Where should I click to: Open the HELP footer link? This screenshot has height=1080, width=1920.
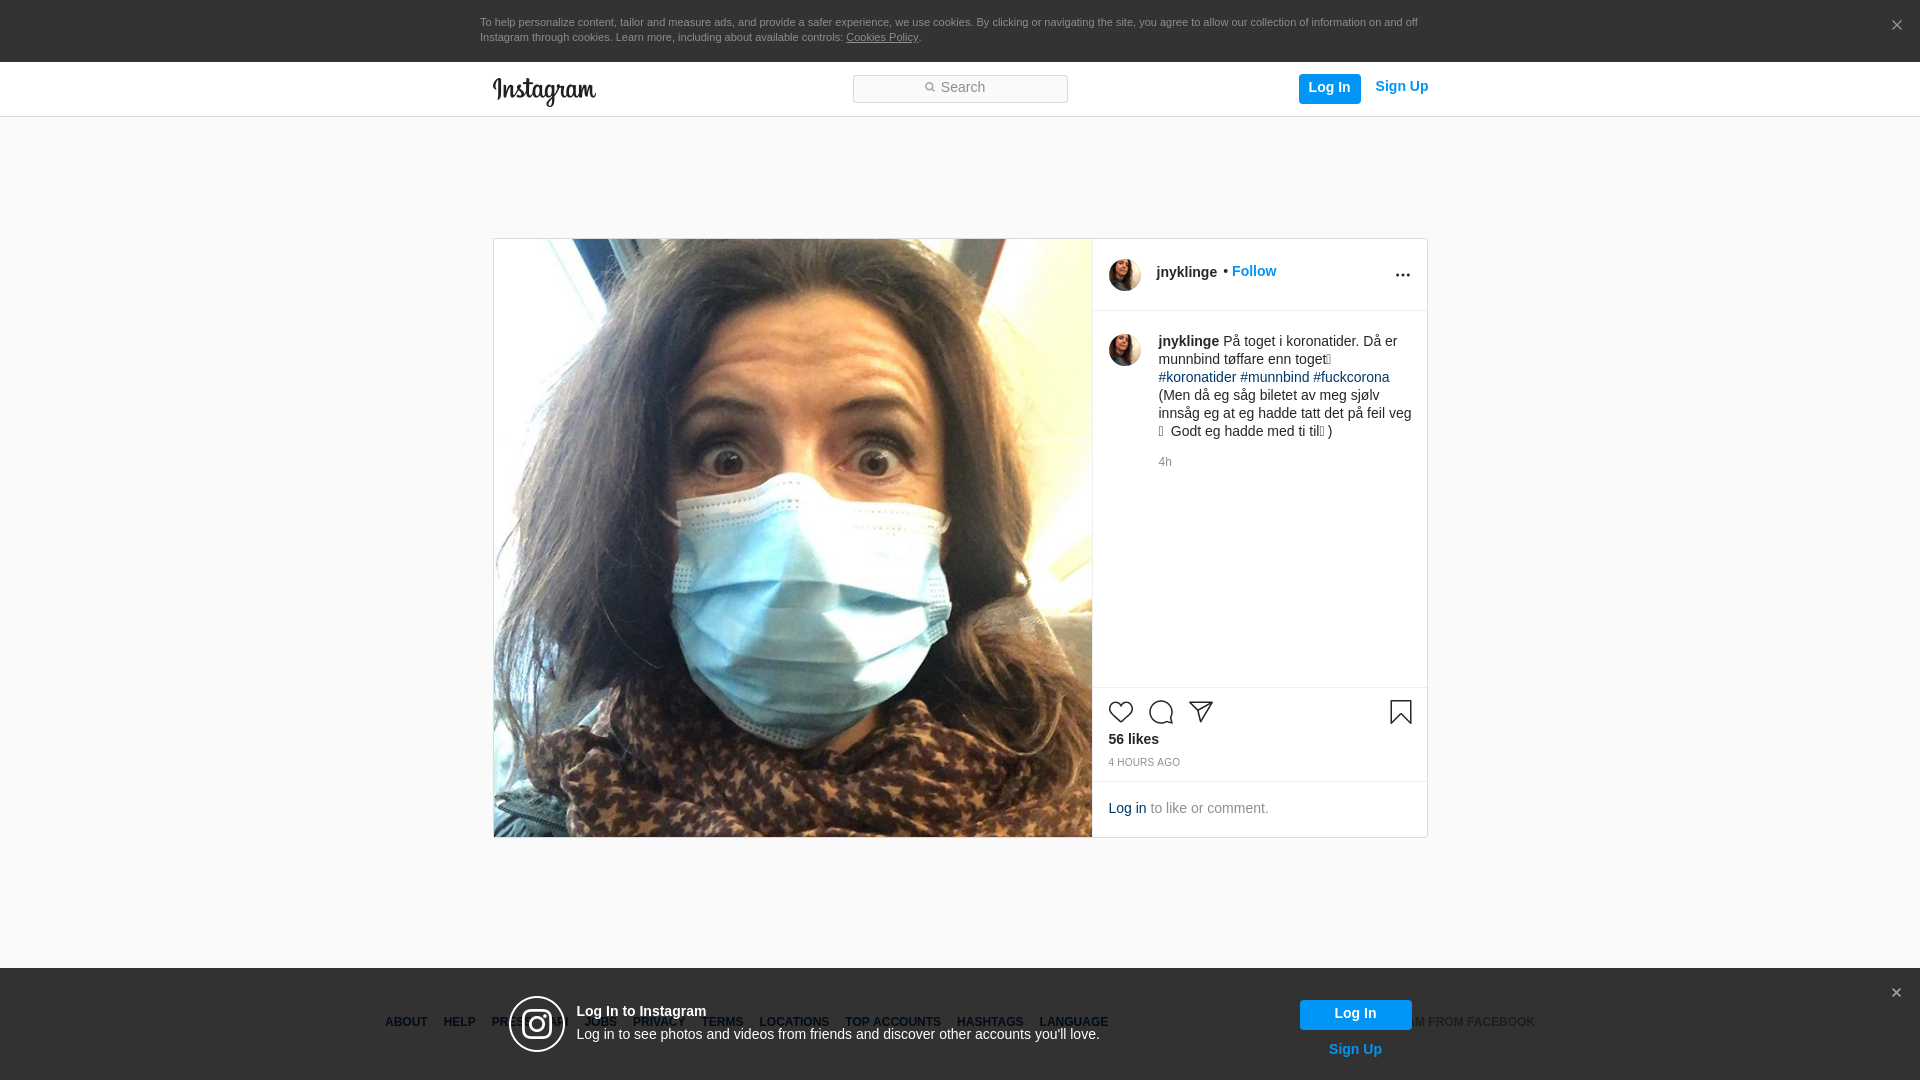(x=459, y=1022)
